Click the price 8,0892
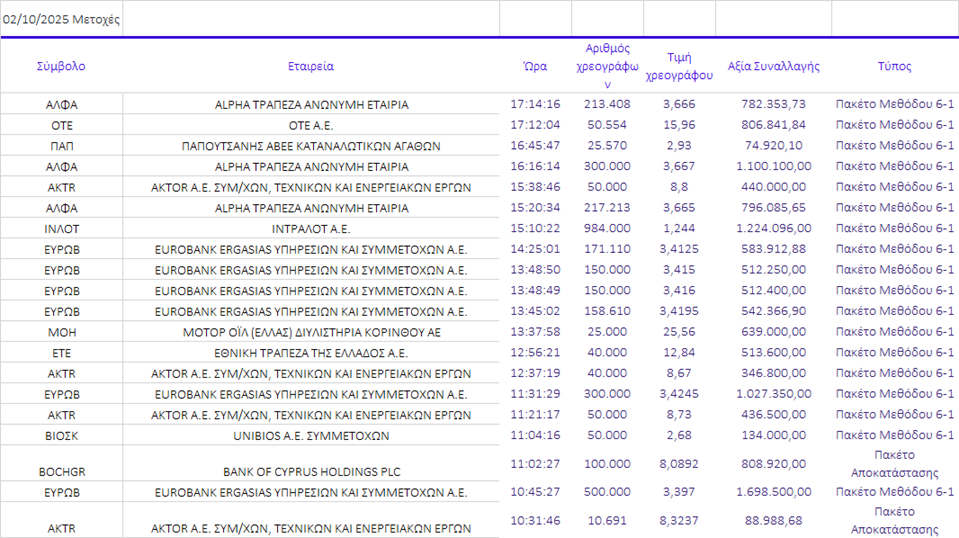This screenshot has height=538, width=959. (679, 464)
